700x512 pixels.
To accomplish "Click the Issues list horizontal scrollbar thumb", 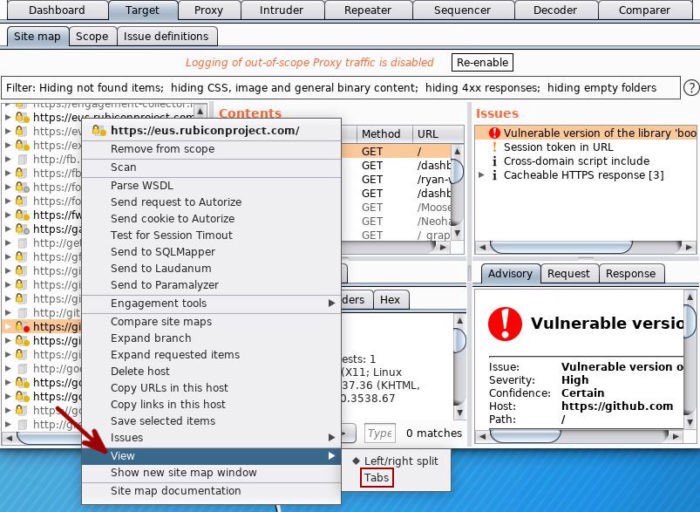I will click(x=561, y=247).
